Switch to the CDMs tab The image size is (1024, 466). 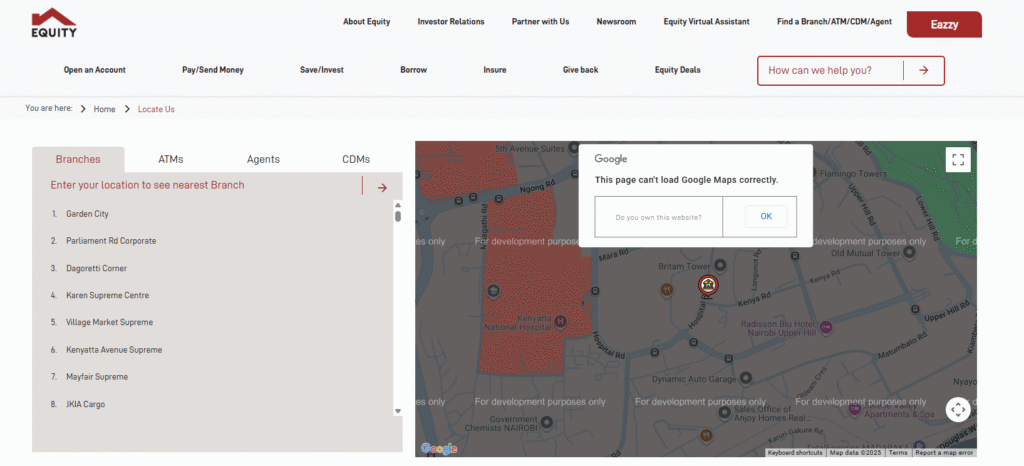pos(356,159)
